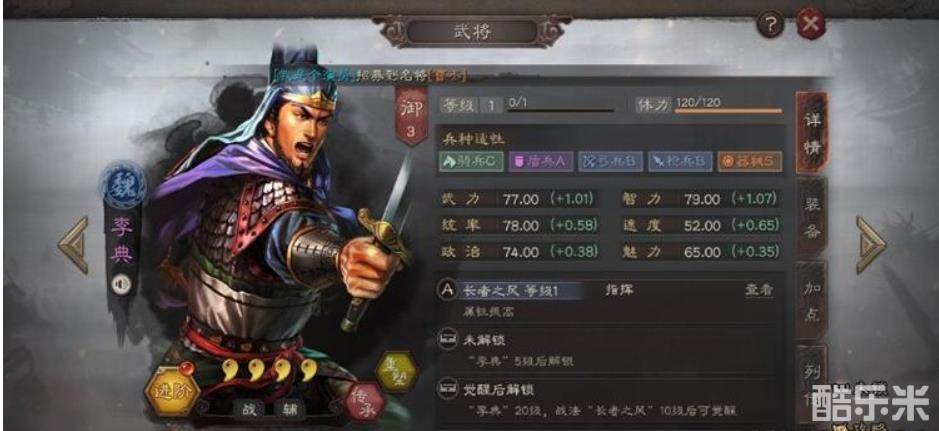Select the 骑兵C troop aptitude tag
Image resolution: width=939 pixels, height=431 pixels.
471,162
